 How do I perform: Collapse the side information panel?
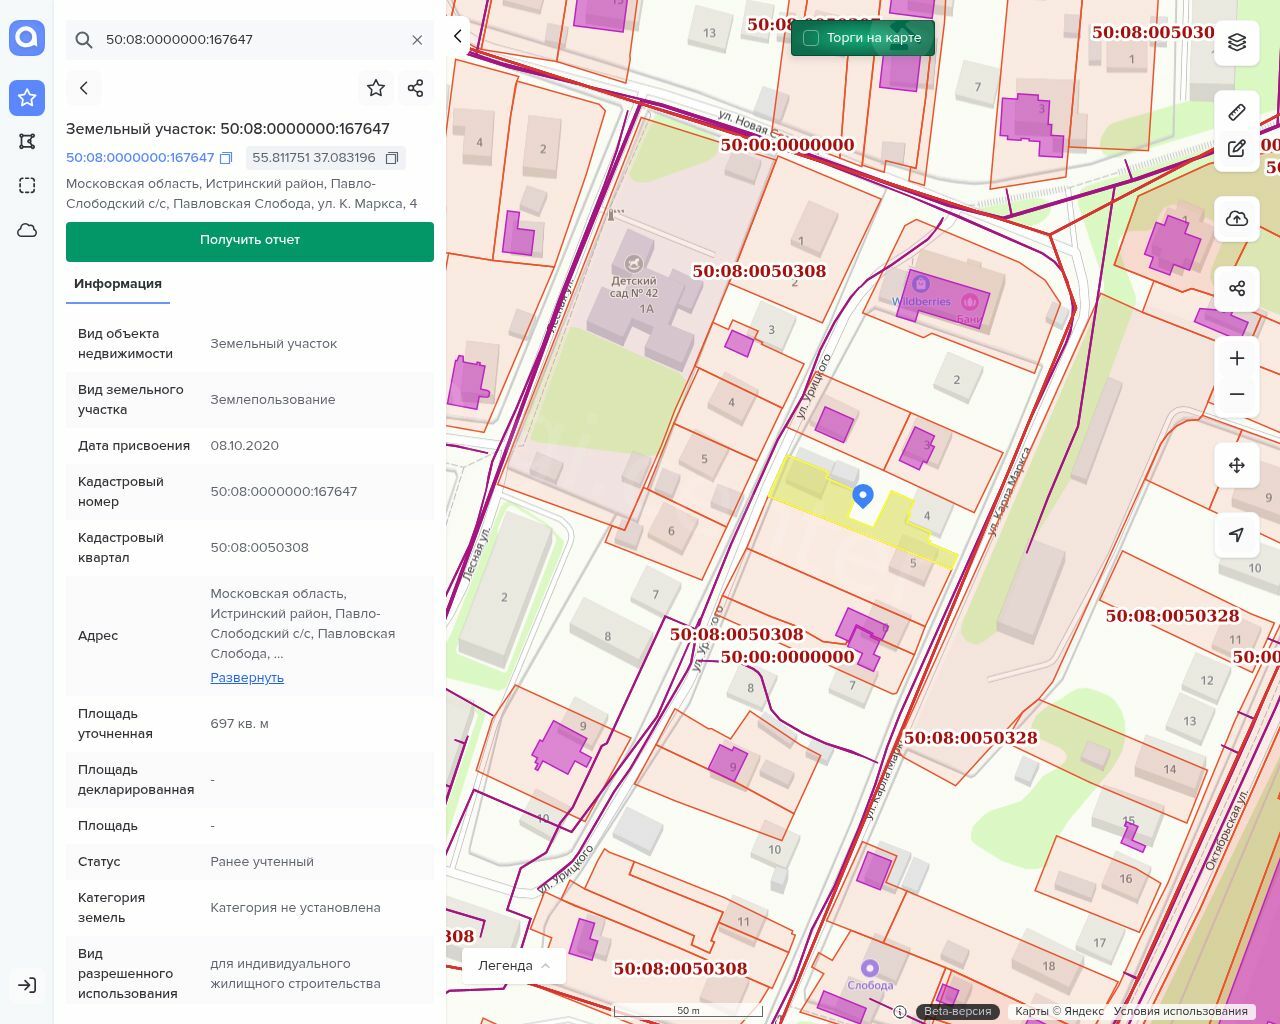pos(458,36)
